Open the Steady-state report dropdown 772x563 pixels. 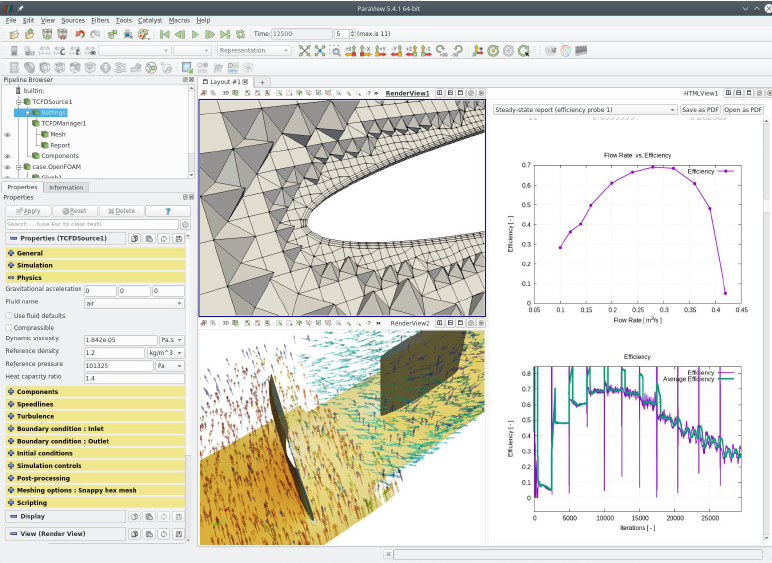[585, 110]
